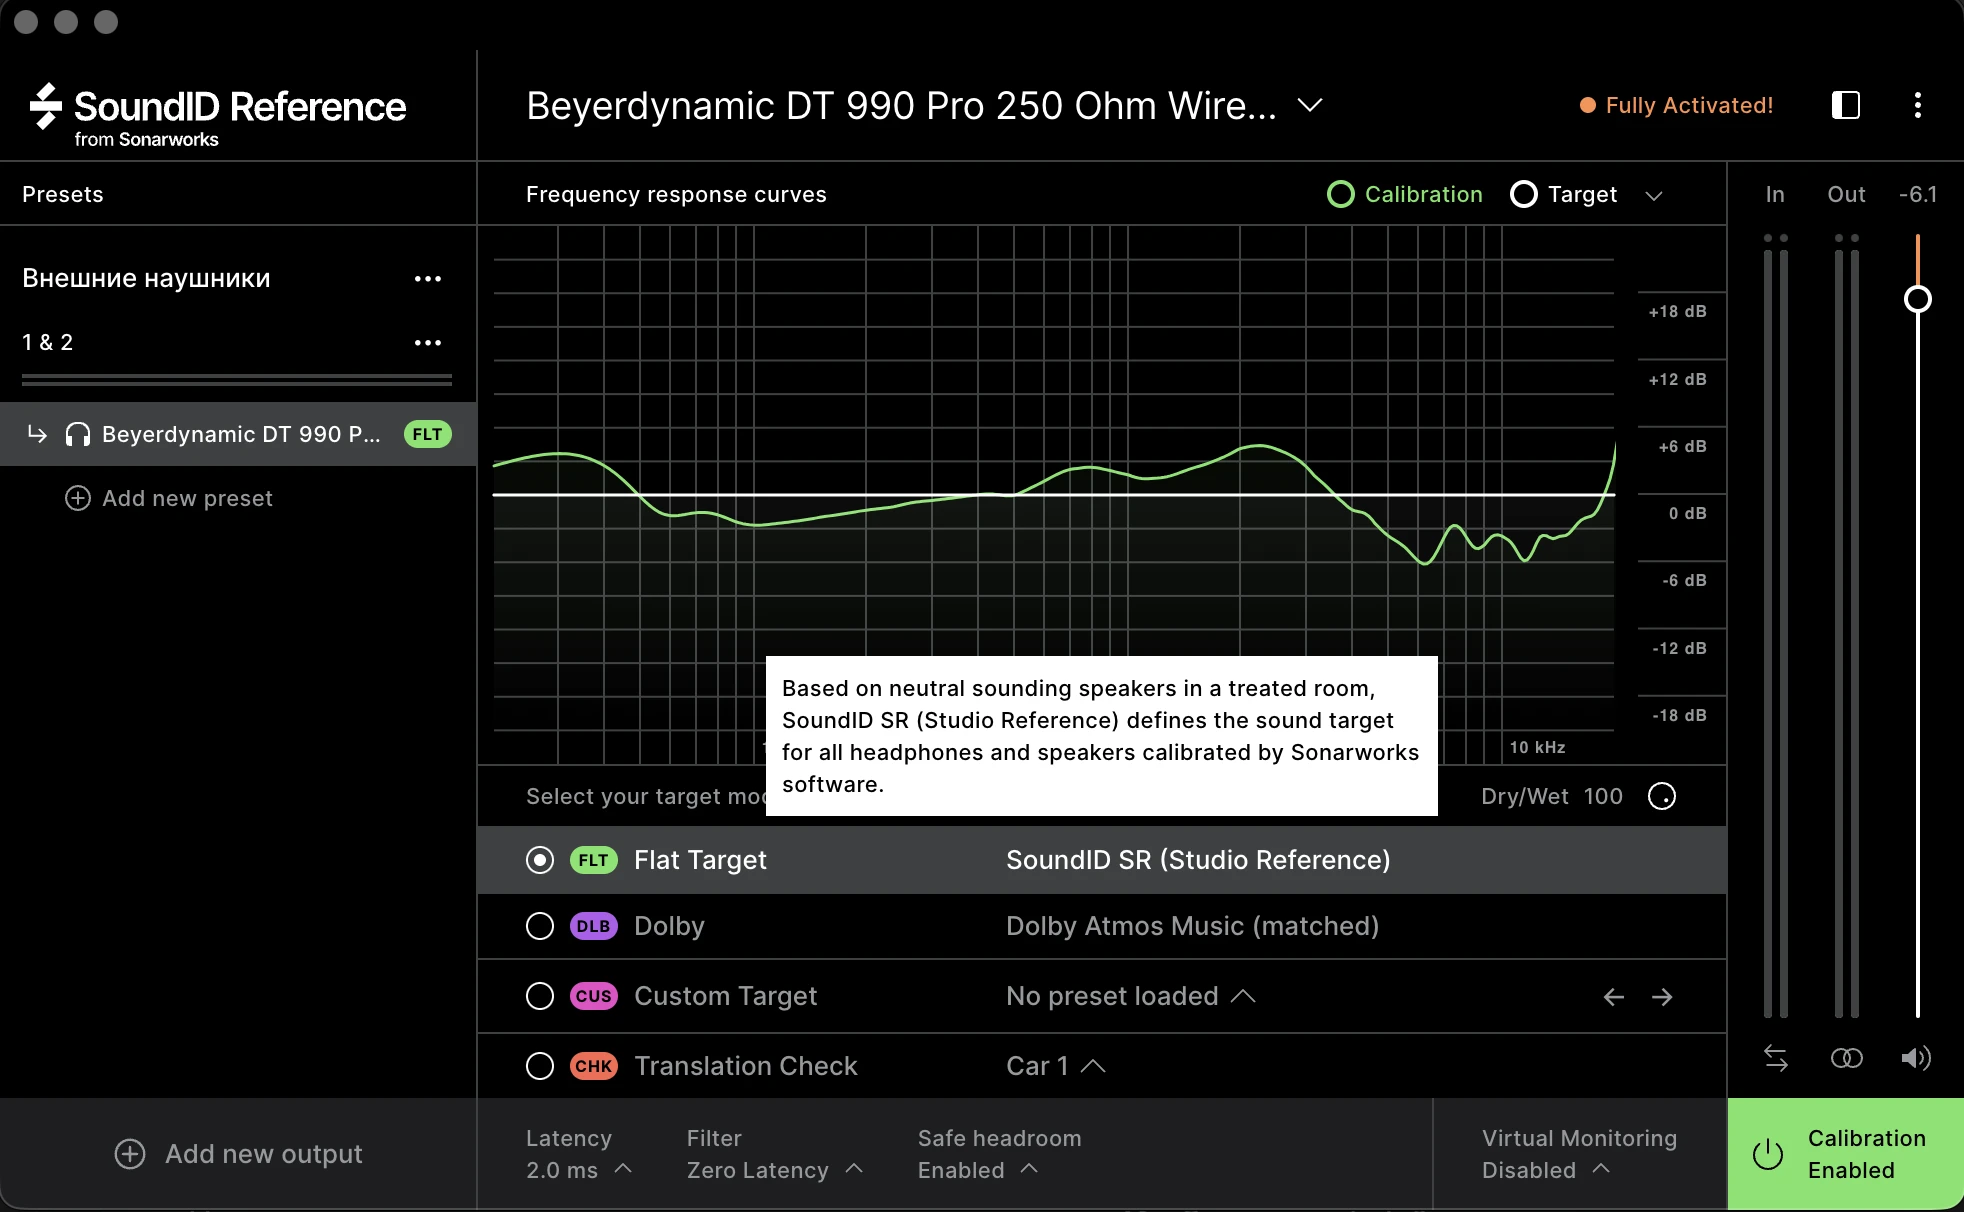This screenshot has height=1212, width=1964.
Task: Click the orange CHK Translation Check badge
Action: [x=593, y=1066]
